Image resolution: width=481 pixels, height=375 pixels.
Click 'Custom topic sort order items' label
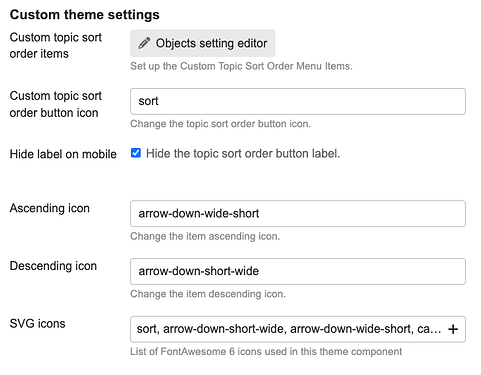coord(55,45)
